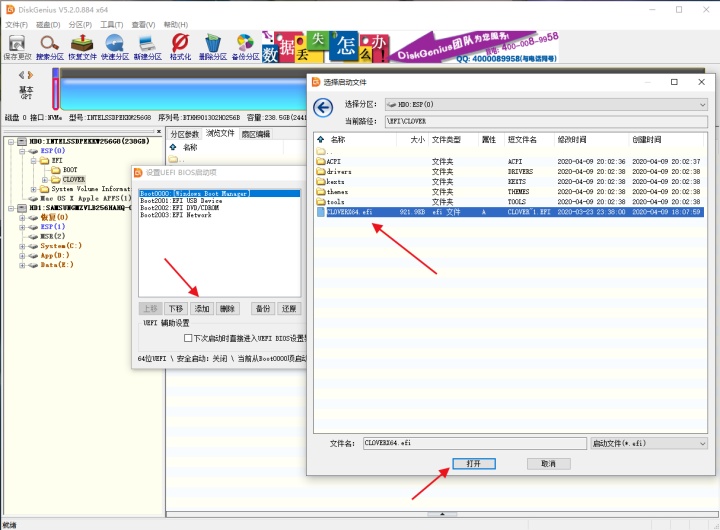The image size is (720, 530).
Task: Select the MSR(2) partition
Action: (x=53, y=236)
